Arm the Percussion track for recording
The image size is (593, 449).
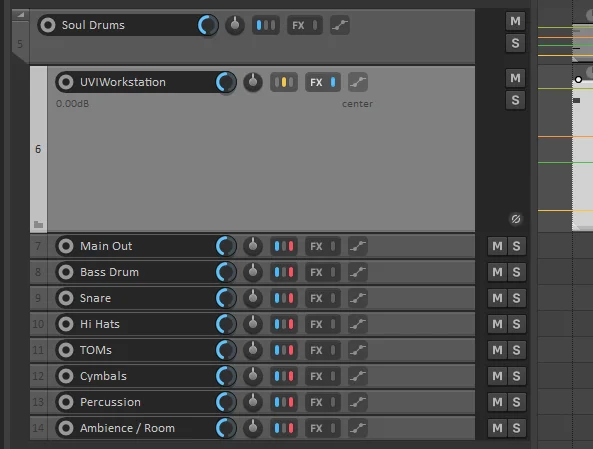pos(66,402)
